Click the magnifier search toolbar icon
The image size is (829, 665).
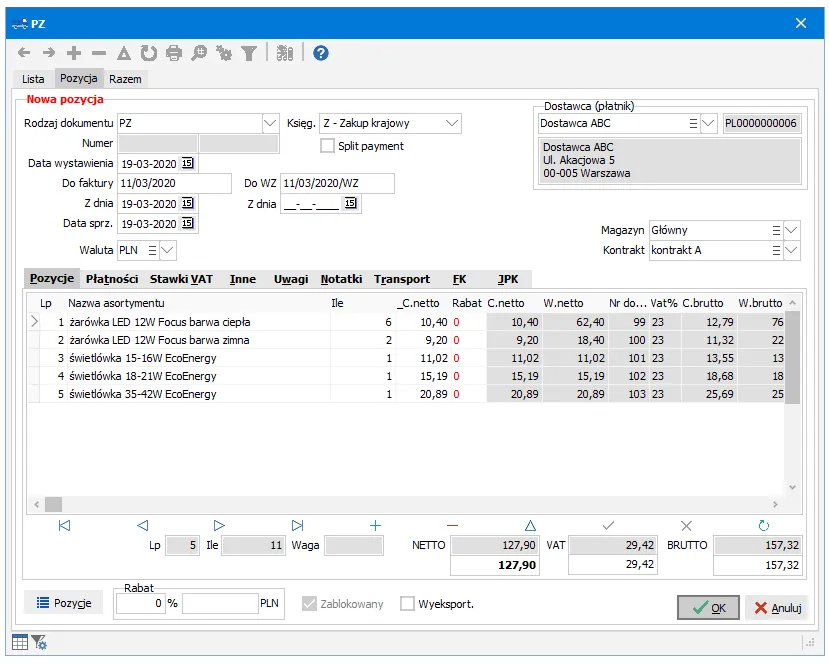pos(199,53)
